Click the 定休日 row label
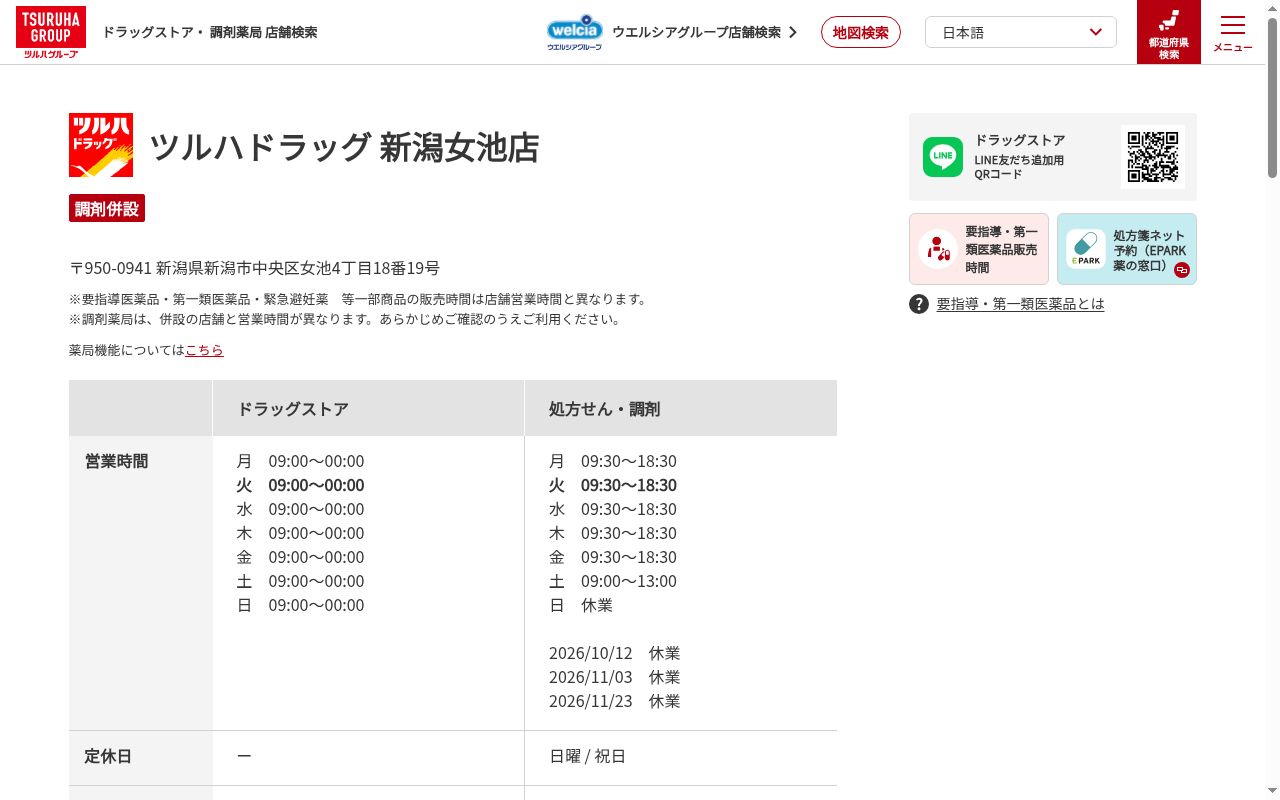 (x=108, y=756)
